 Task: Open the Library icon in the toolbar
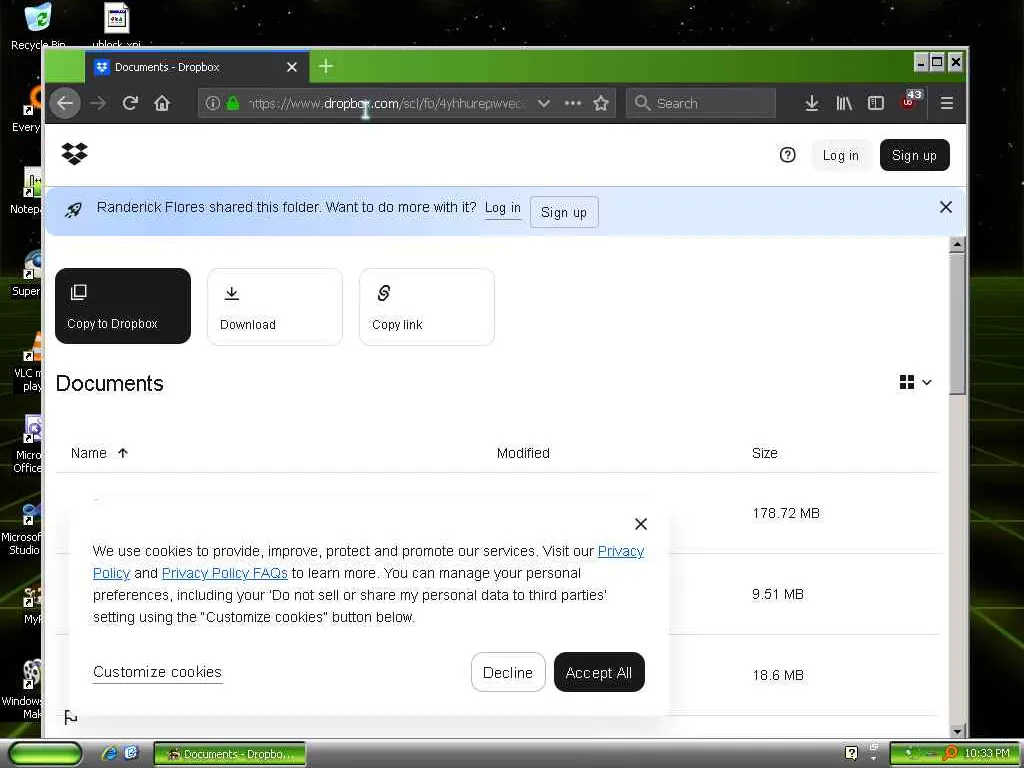pyautogui.click(x=844, y=103)
